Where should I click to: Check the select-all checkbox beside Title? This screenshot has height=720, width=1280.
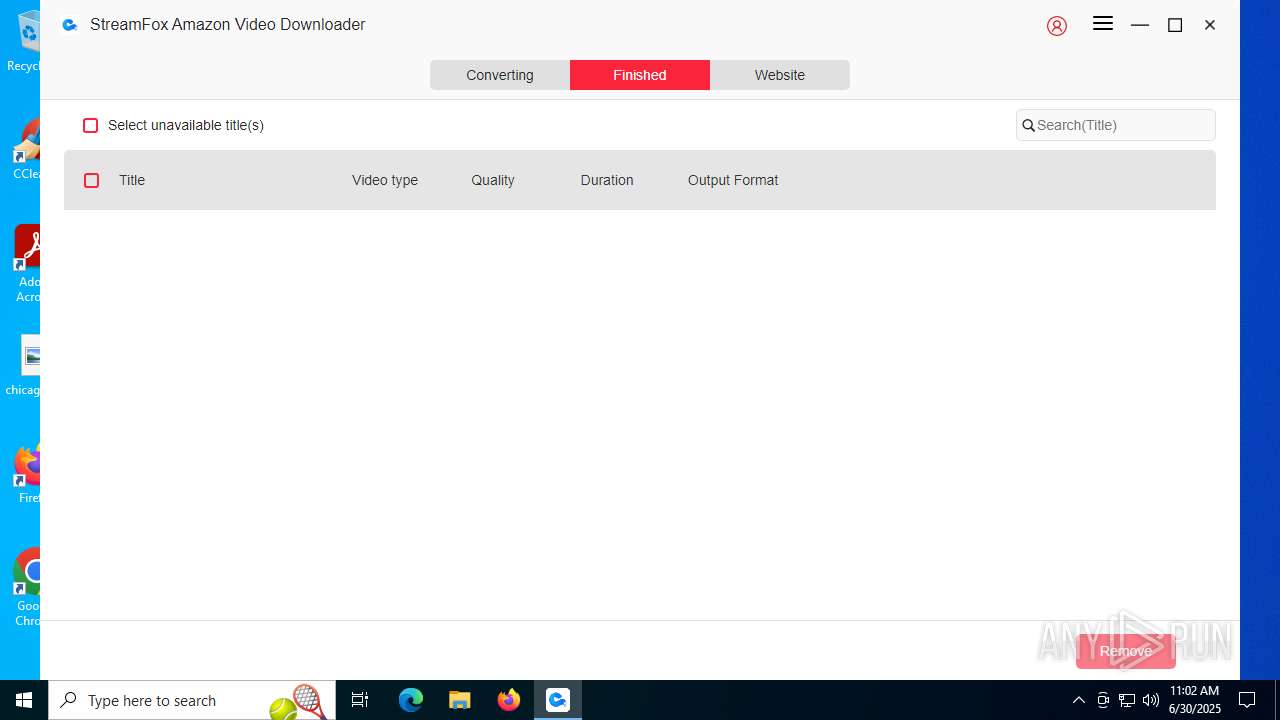92,180
